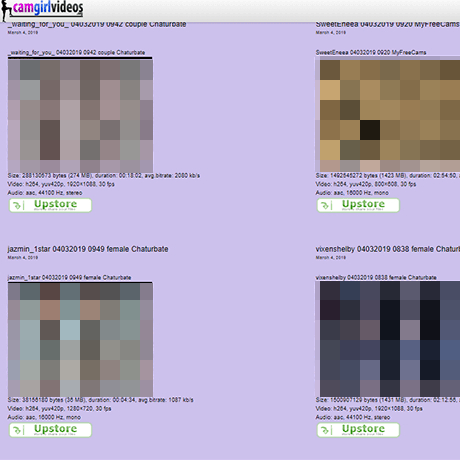
Task: Click the small SweetEneea caption above the thumbnail
Action: (371, 52)
